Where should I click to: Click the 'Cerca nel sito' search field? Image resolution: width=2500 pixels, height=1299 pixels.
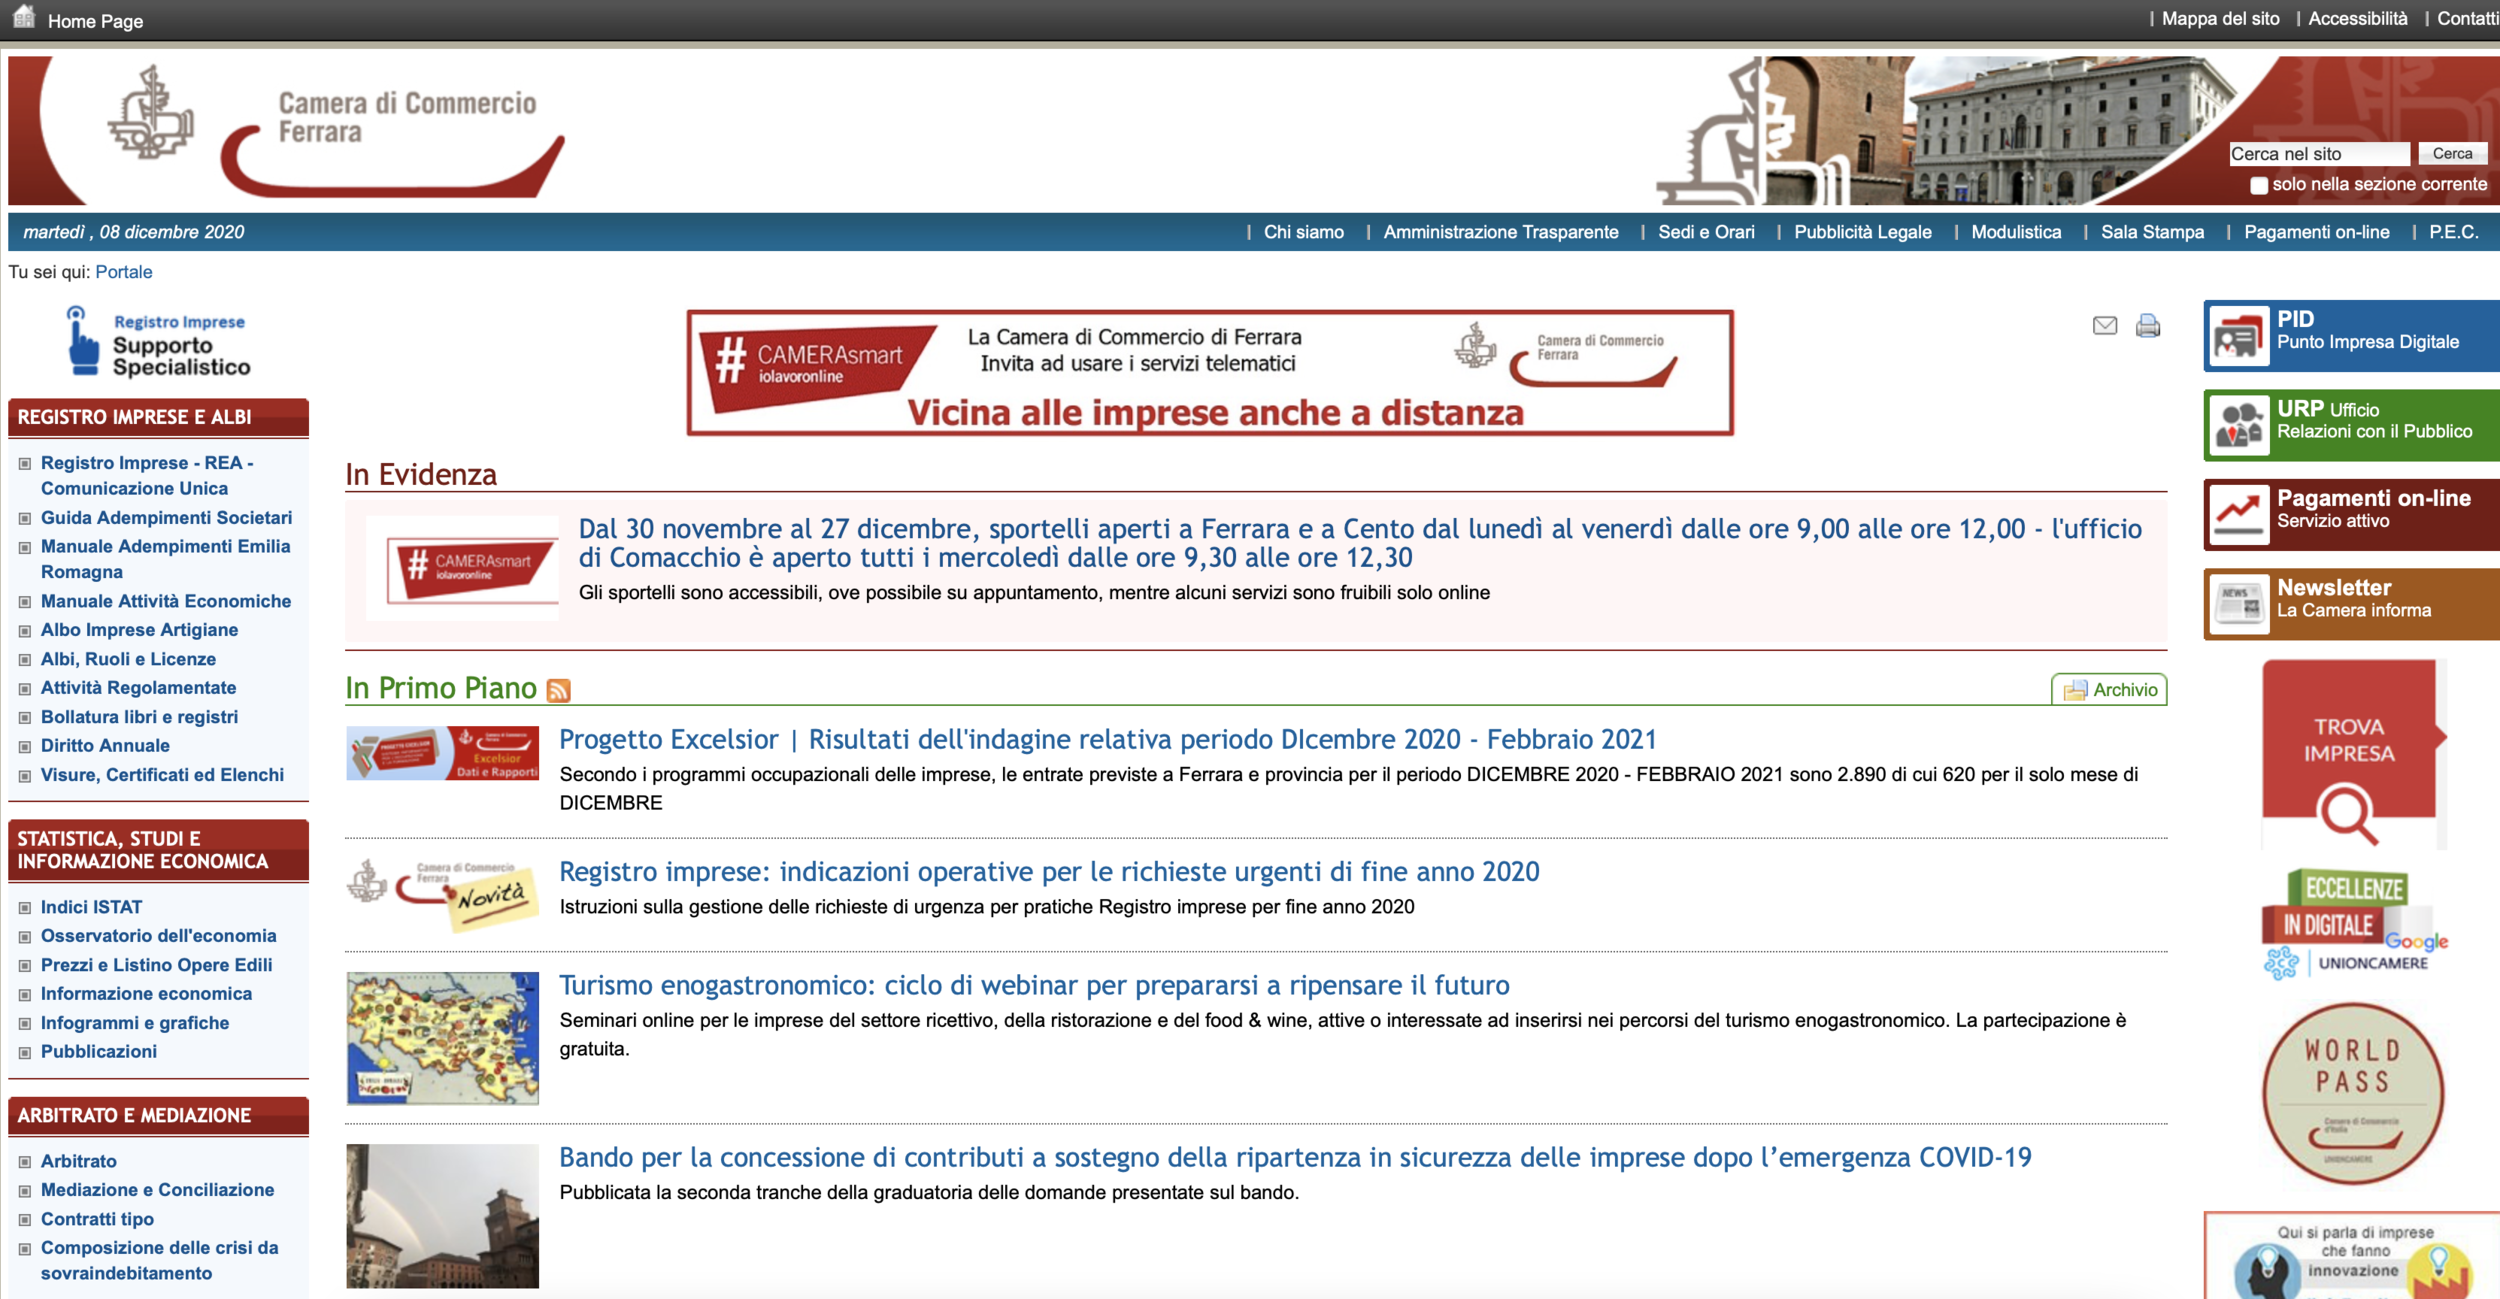2318,154
